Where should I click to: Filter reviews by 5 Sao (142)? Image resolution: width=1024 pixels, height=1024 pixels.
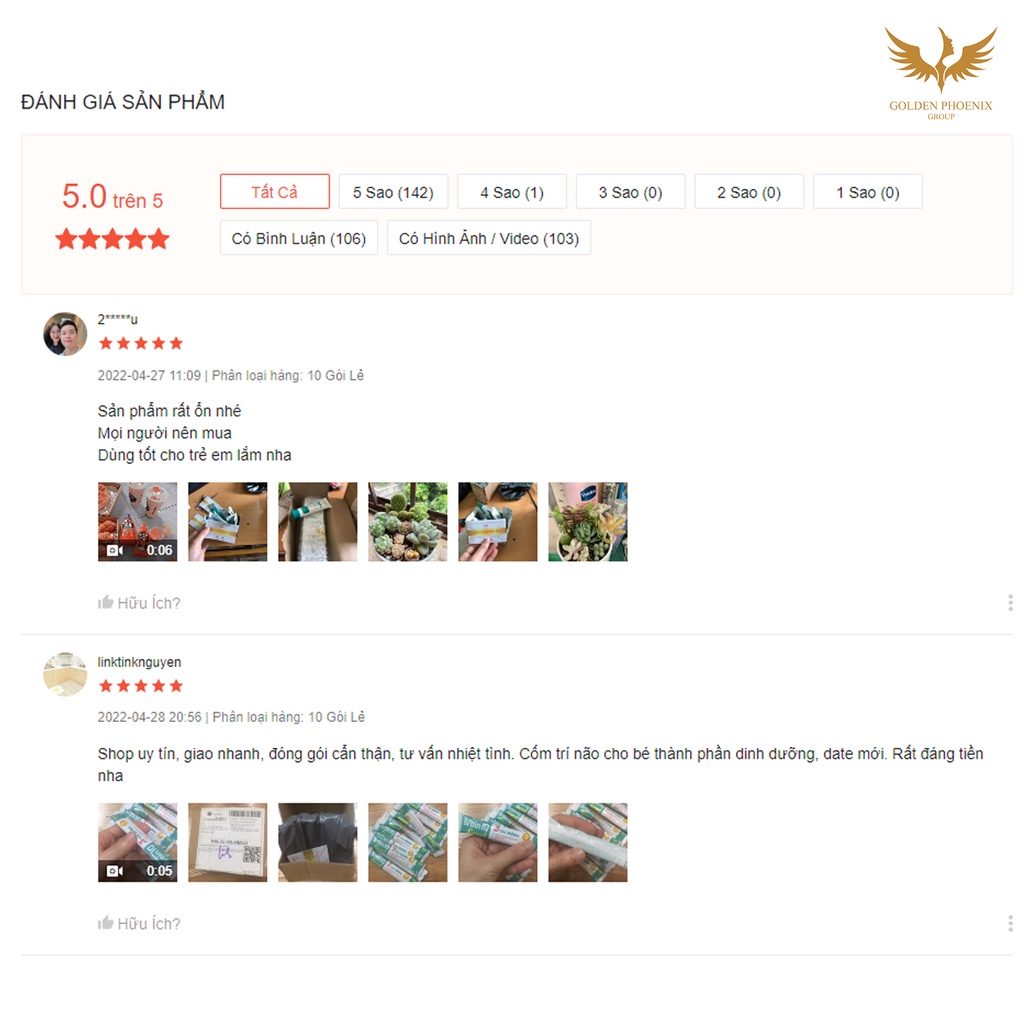pyautogui.click(x=393, y=192)
